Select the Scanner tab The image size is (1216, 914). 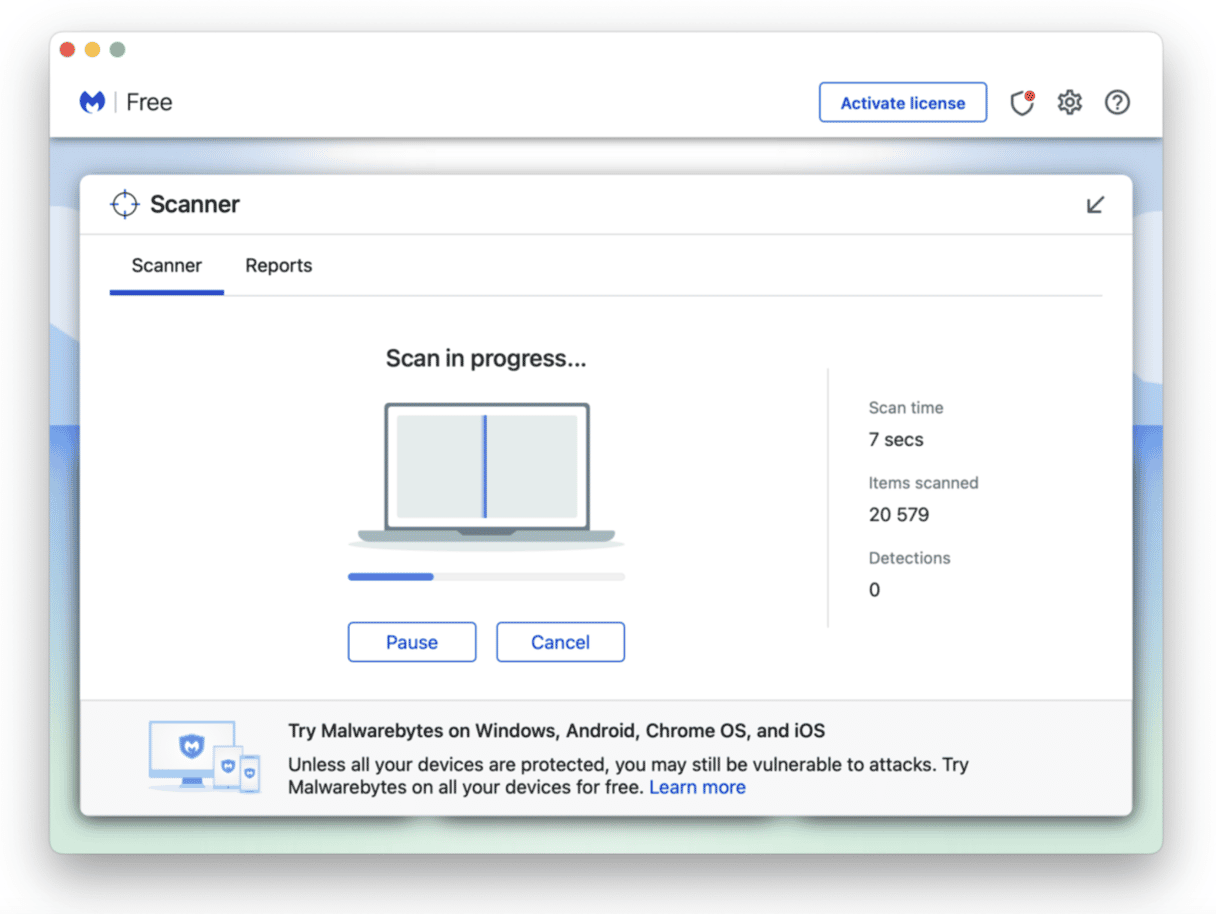[x=166, y=265]
